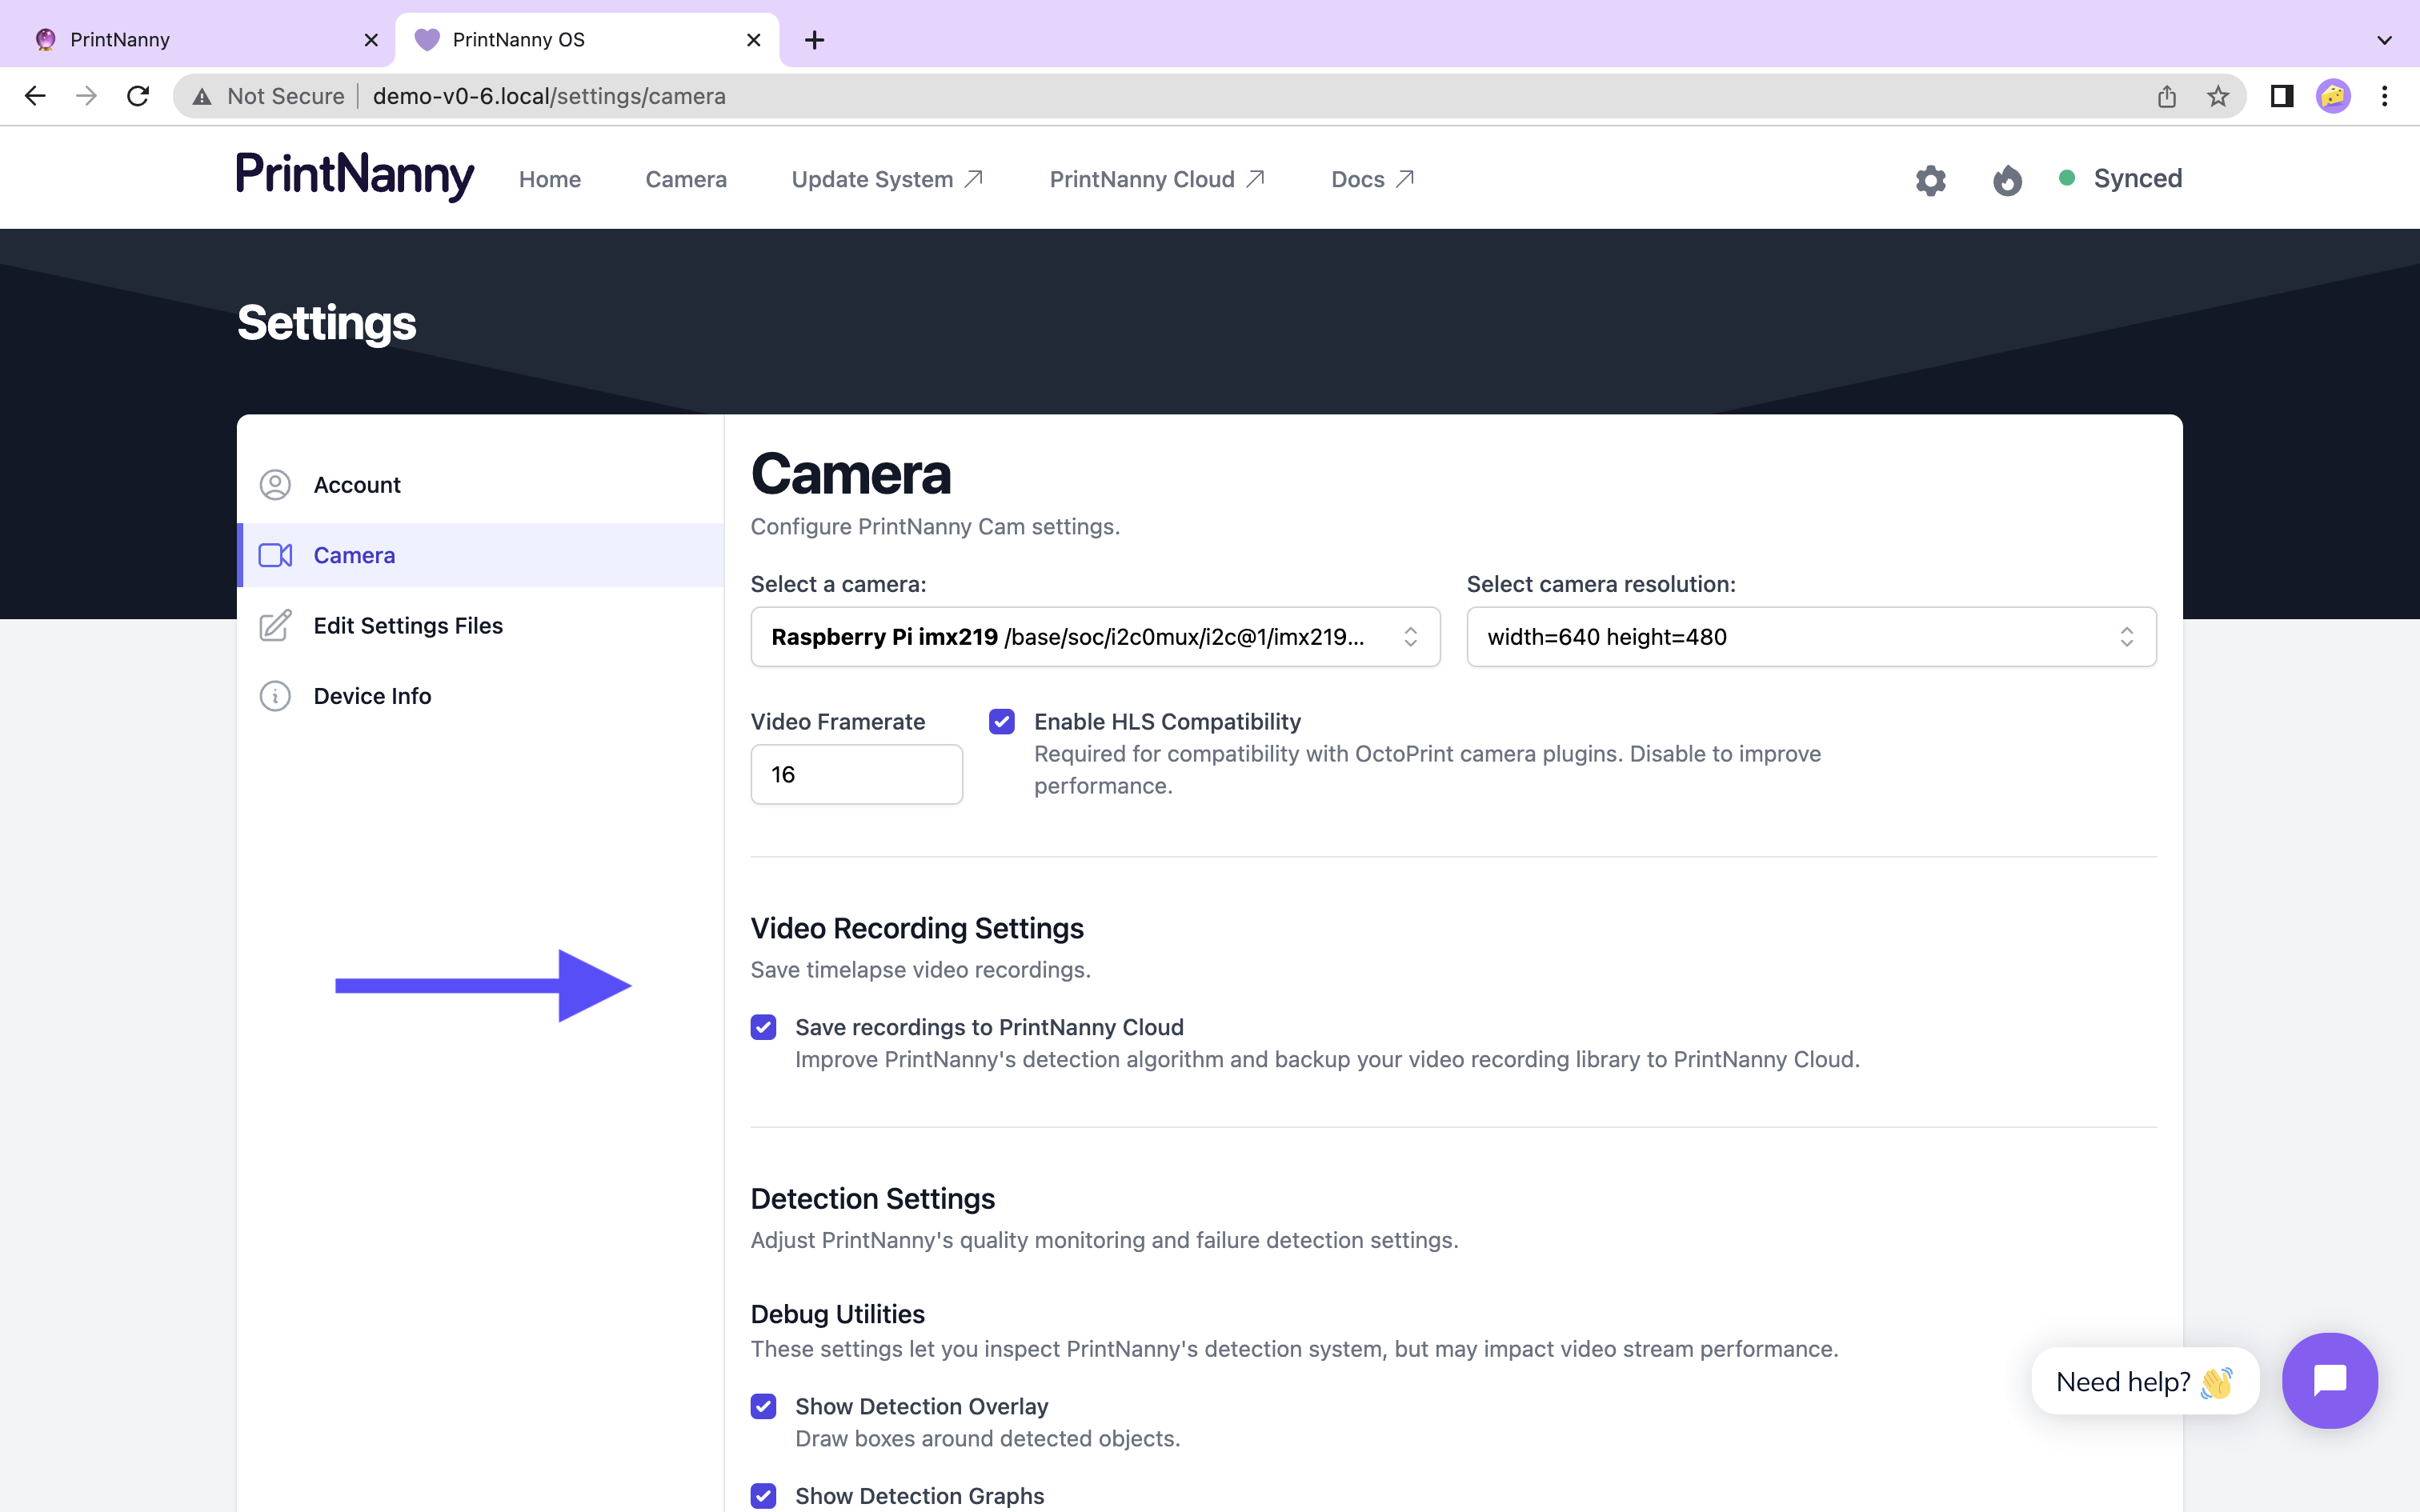2420x1512 pixels.
Task: Click the Detection Settings heading
Action: [873, 1198]
